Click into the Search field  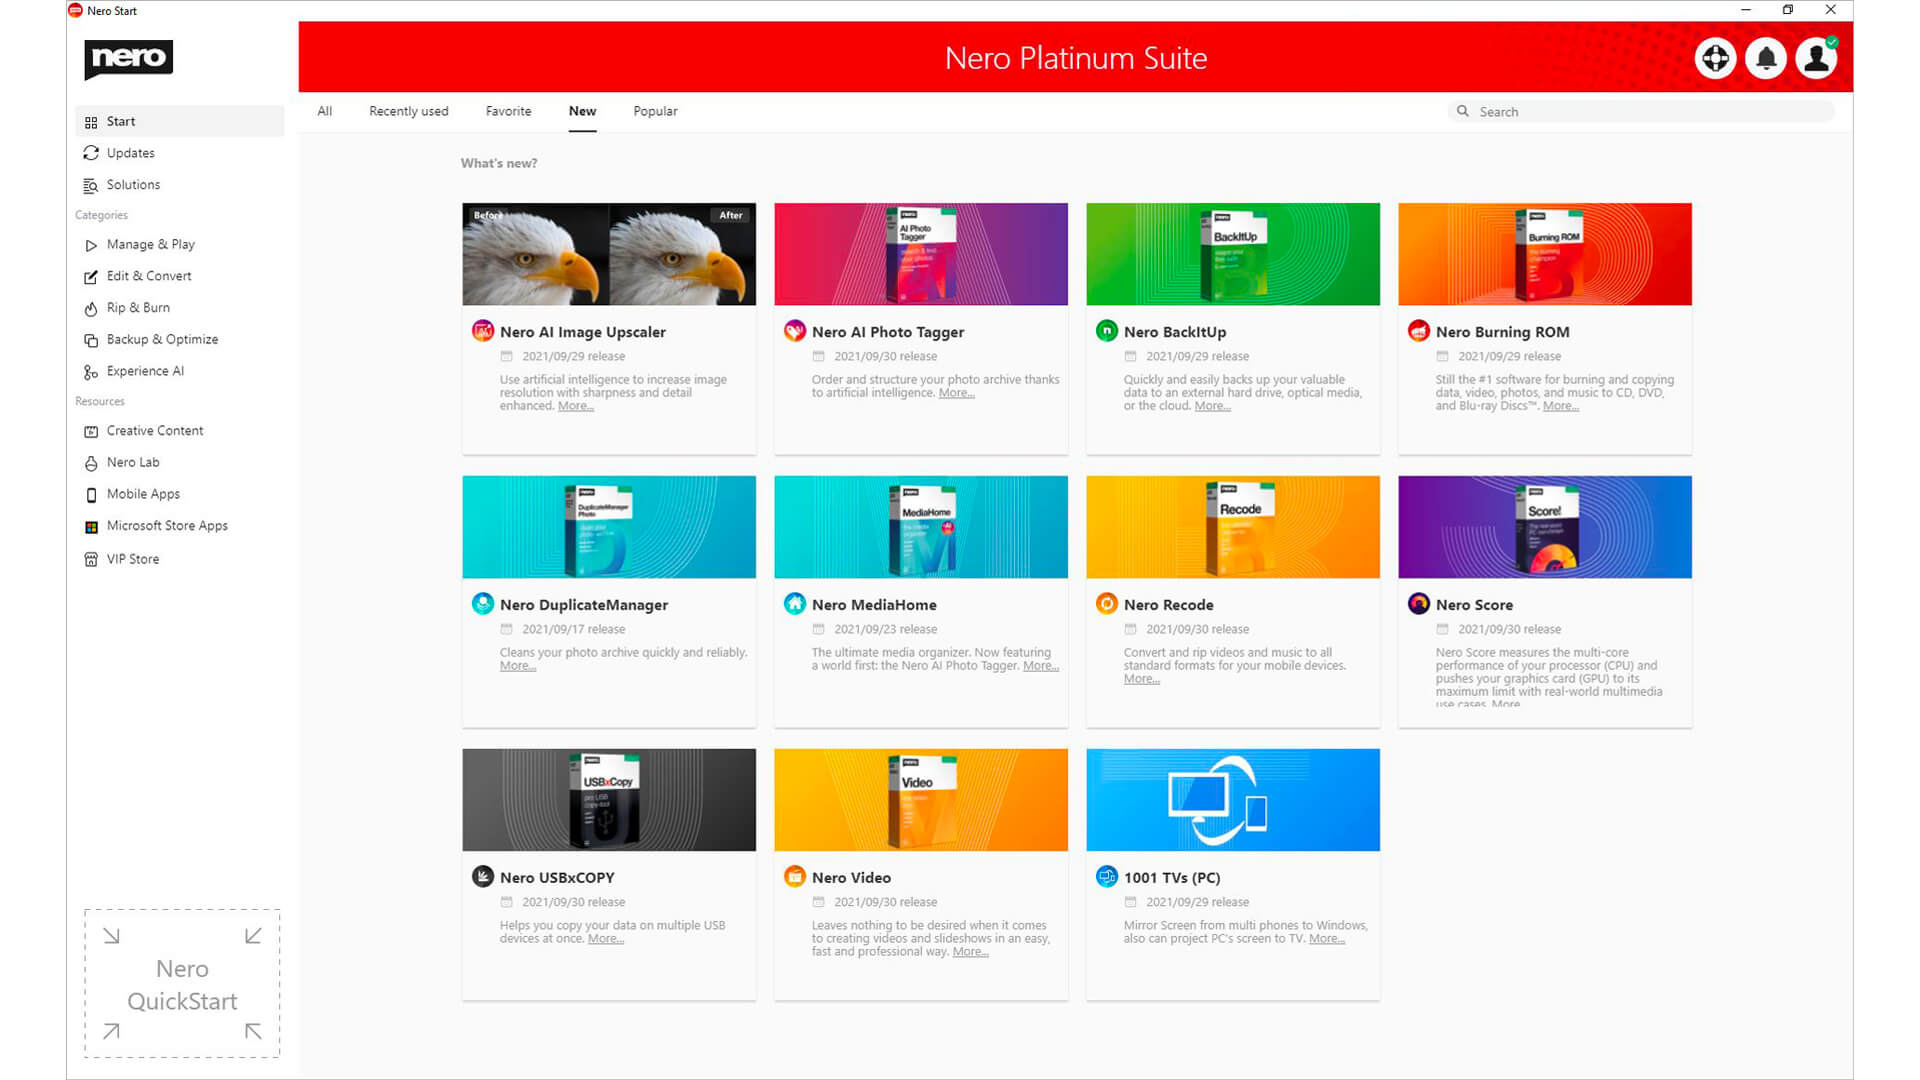(x=1640, y=112)
